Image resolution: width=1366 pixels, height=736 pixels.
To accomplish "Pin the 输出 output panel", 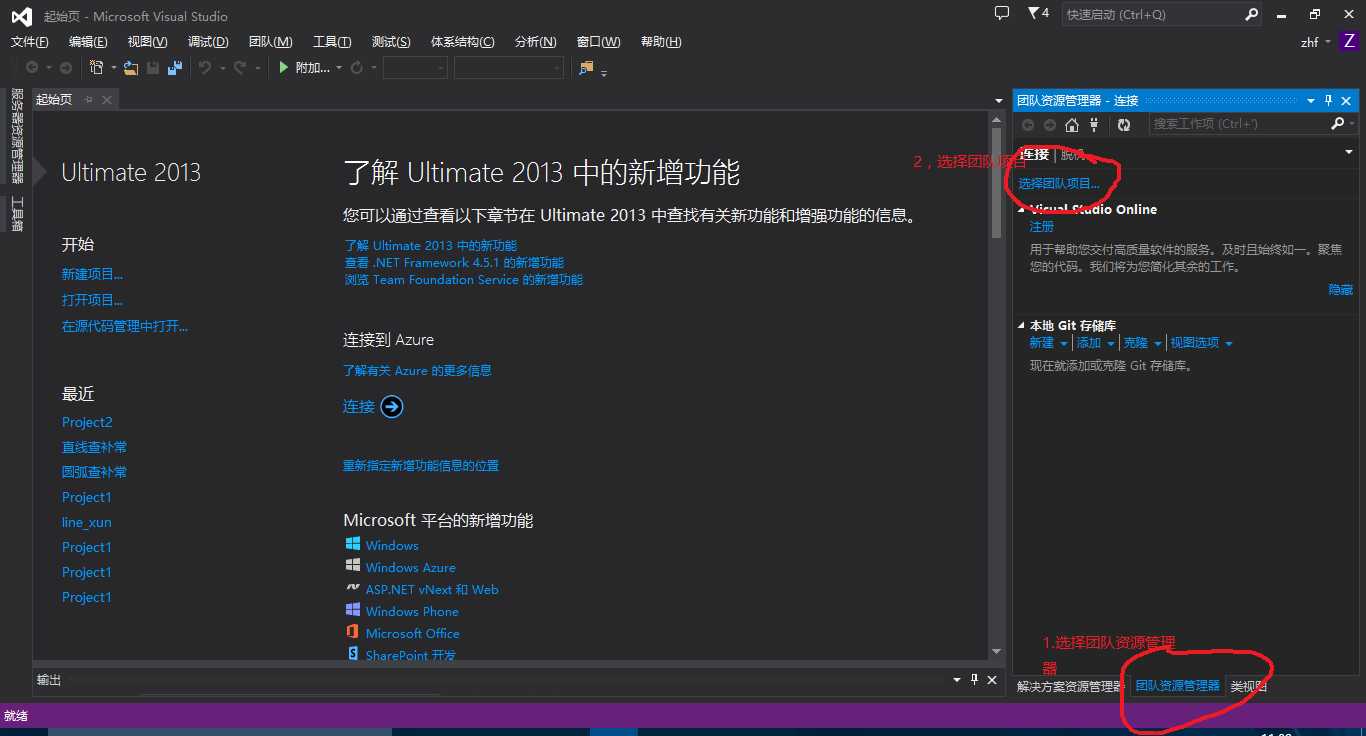I will coord(975,680).
